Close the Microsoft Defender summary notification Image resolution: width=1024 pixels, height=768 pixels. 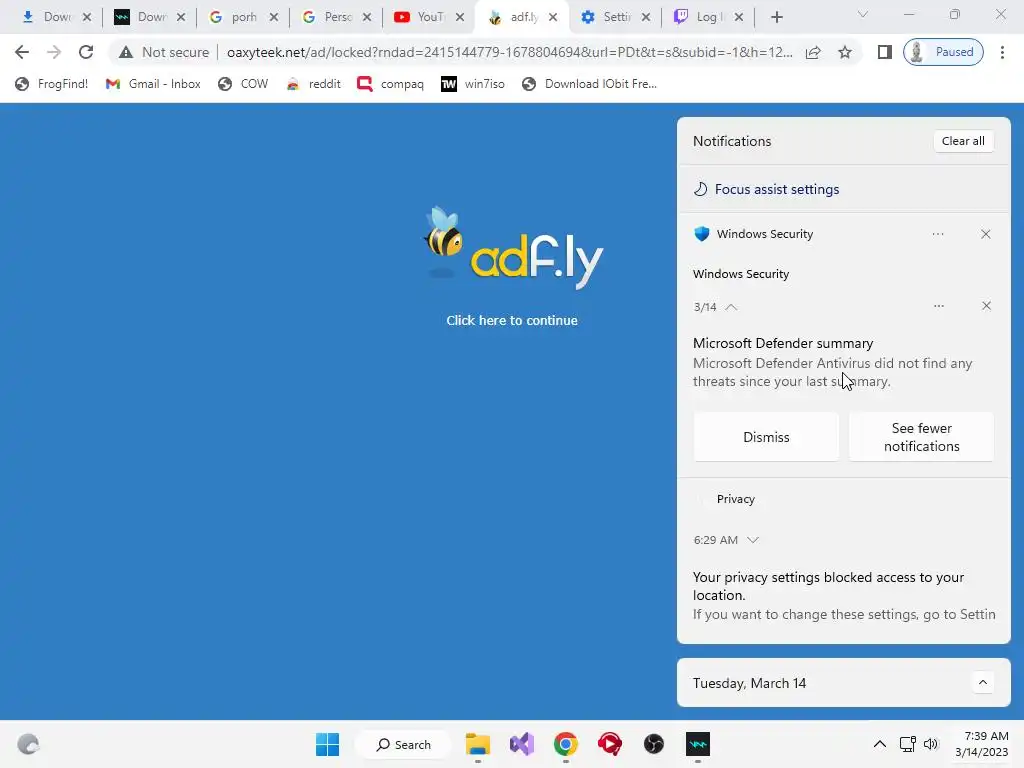986,306
